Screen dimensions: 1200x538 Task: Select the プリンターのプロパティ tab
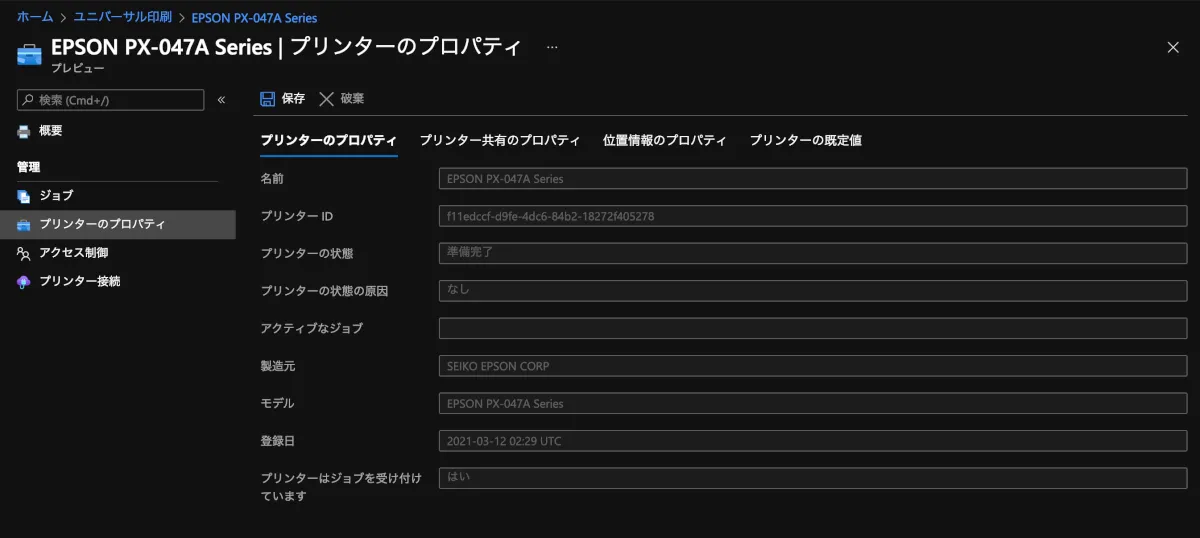point(329,141)
